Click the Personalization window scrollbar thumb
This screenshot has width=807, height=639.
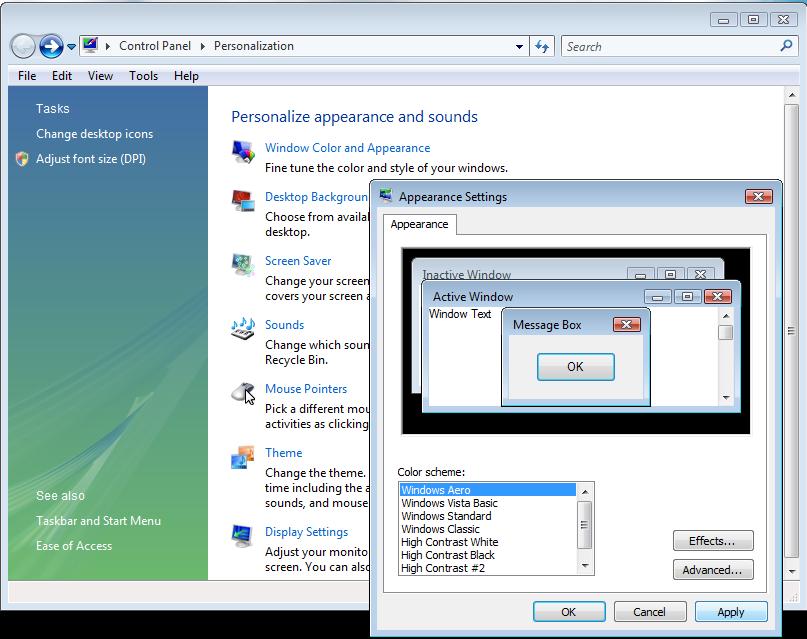pos(792,331)
